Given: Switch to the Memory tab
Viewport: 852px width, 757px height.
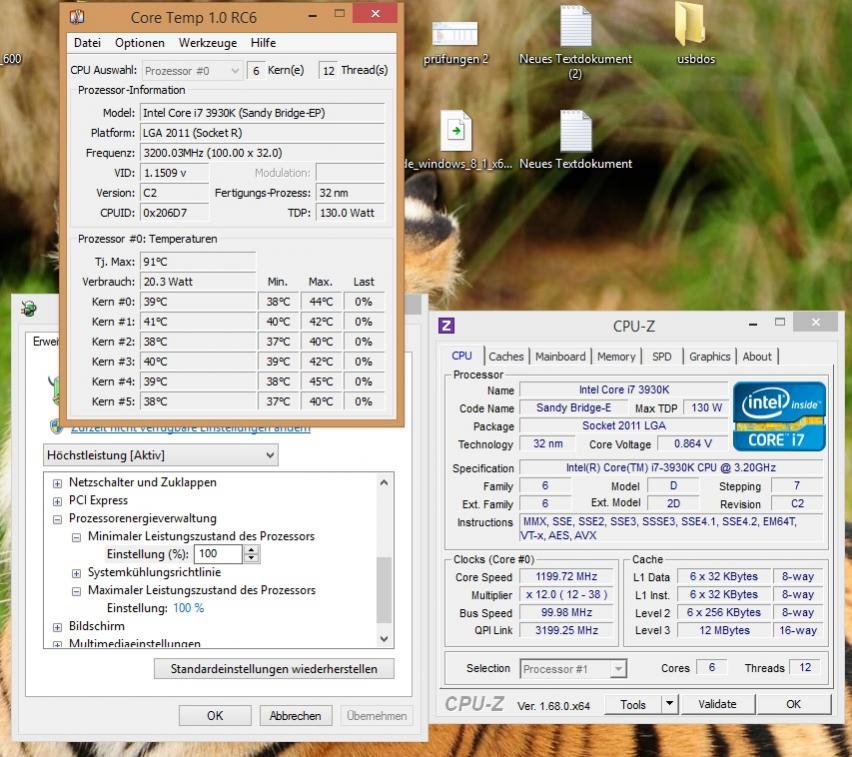Looking at the screenshot, I should point(616,356).
